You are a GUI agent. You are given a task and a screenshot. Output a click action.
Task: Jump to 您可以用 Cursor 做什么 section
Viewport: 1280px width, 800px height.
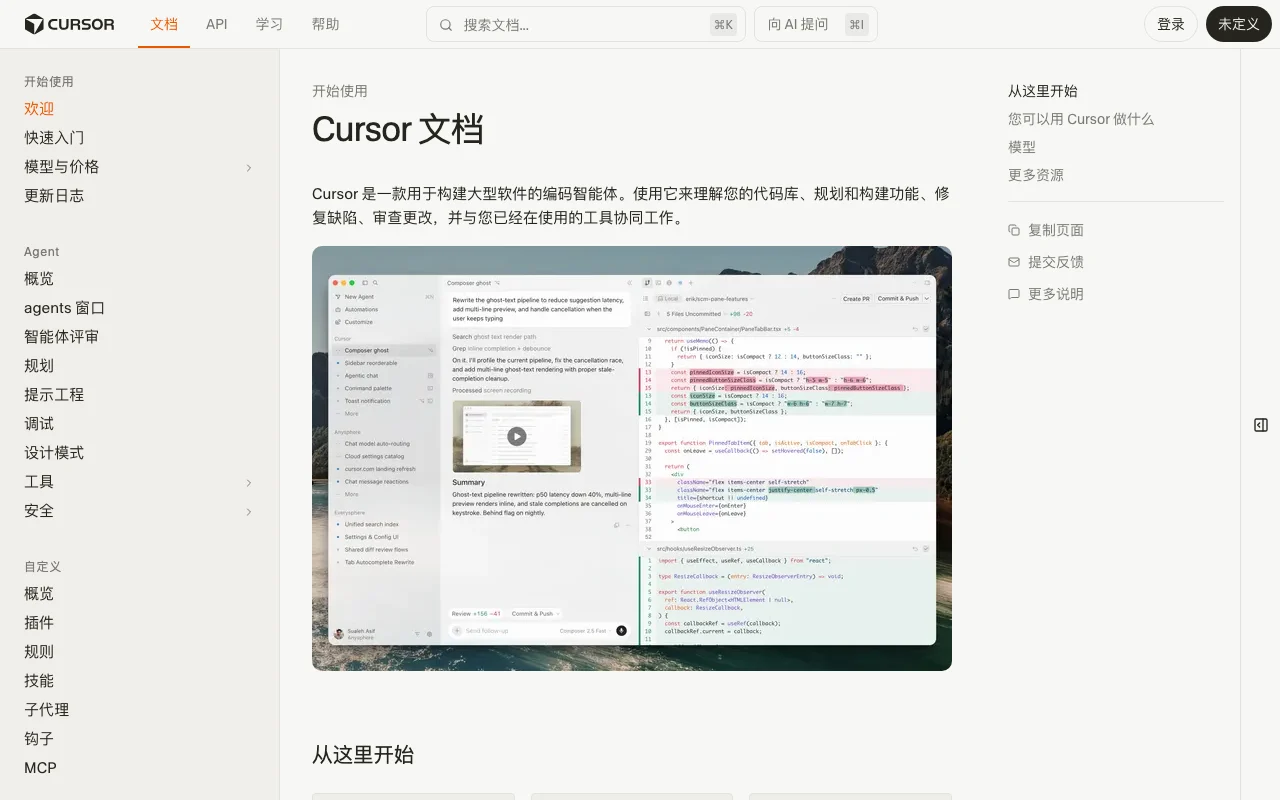(x=1081, y=119)
